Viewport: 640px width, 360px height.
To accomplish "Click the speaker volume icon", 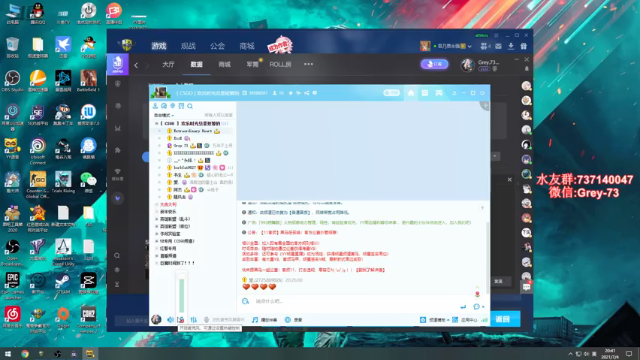I will click(x=170, y=320).
